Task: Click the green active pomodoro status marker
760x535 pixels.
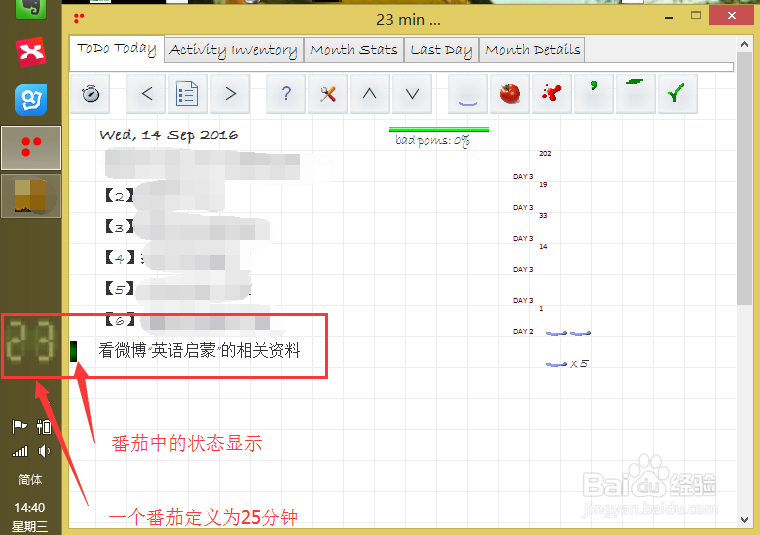Action: [74, 351]
